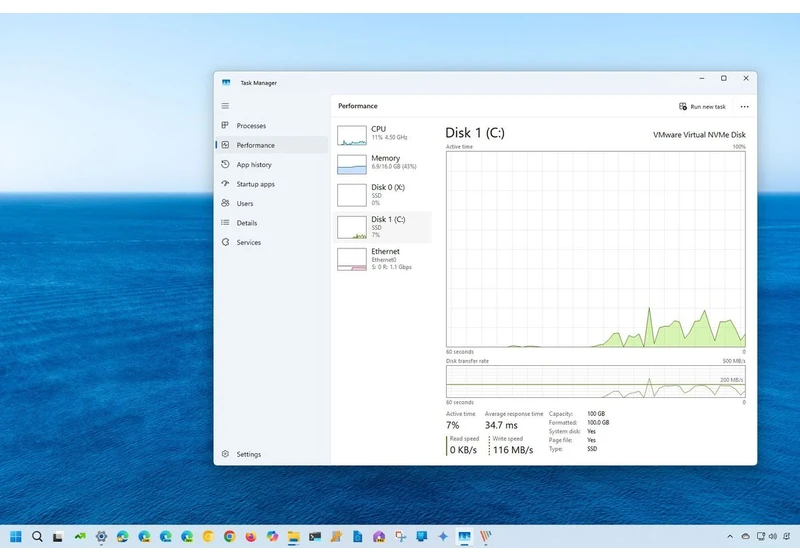
Task: Open the three-dot more options menu
Action: pyautogui.click(x=744, y=107)
